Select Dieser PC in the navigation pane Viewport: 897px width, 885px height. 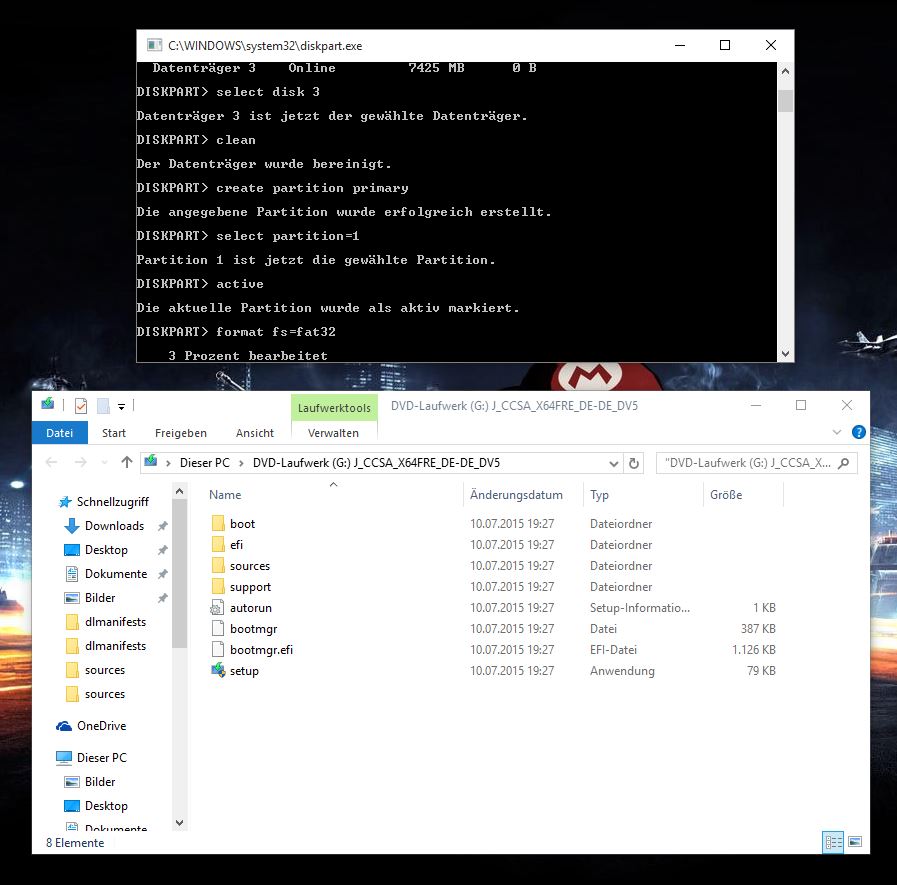[x=101, y=757]
